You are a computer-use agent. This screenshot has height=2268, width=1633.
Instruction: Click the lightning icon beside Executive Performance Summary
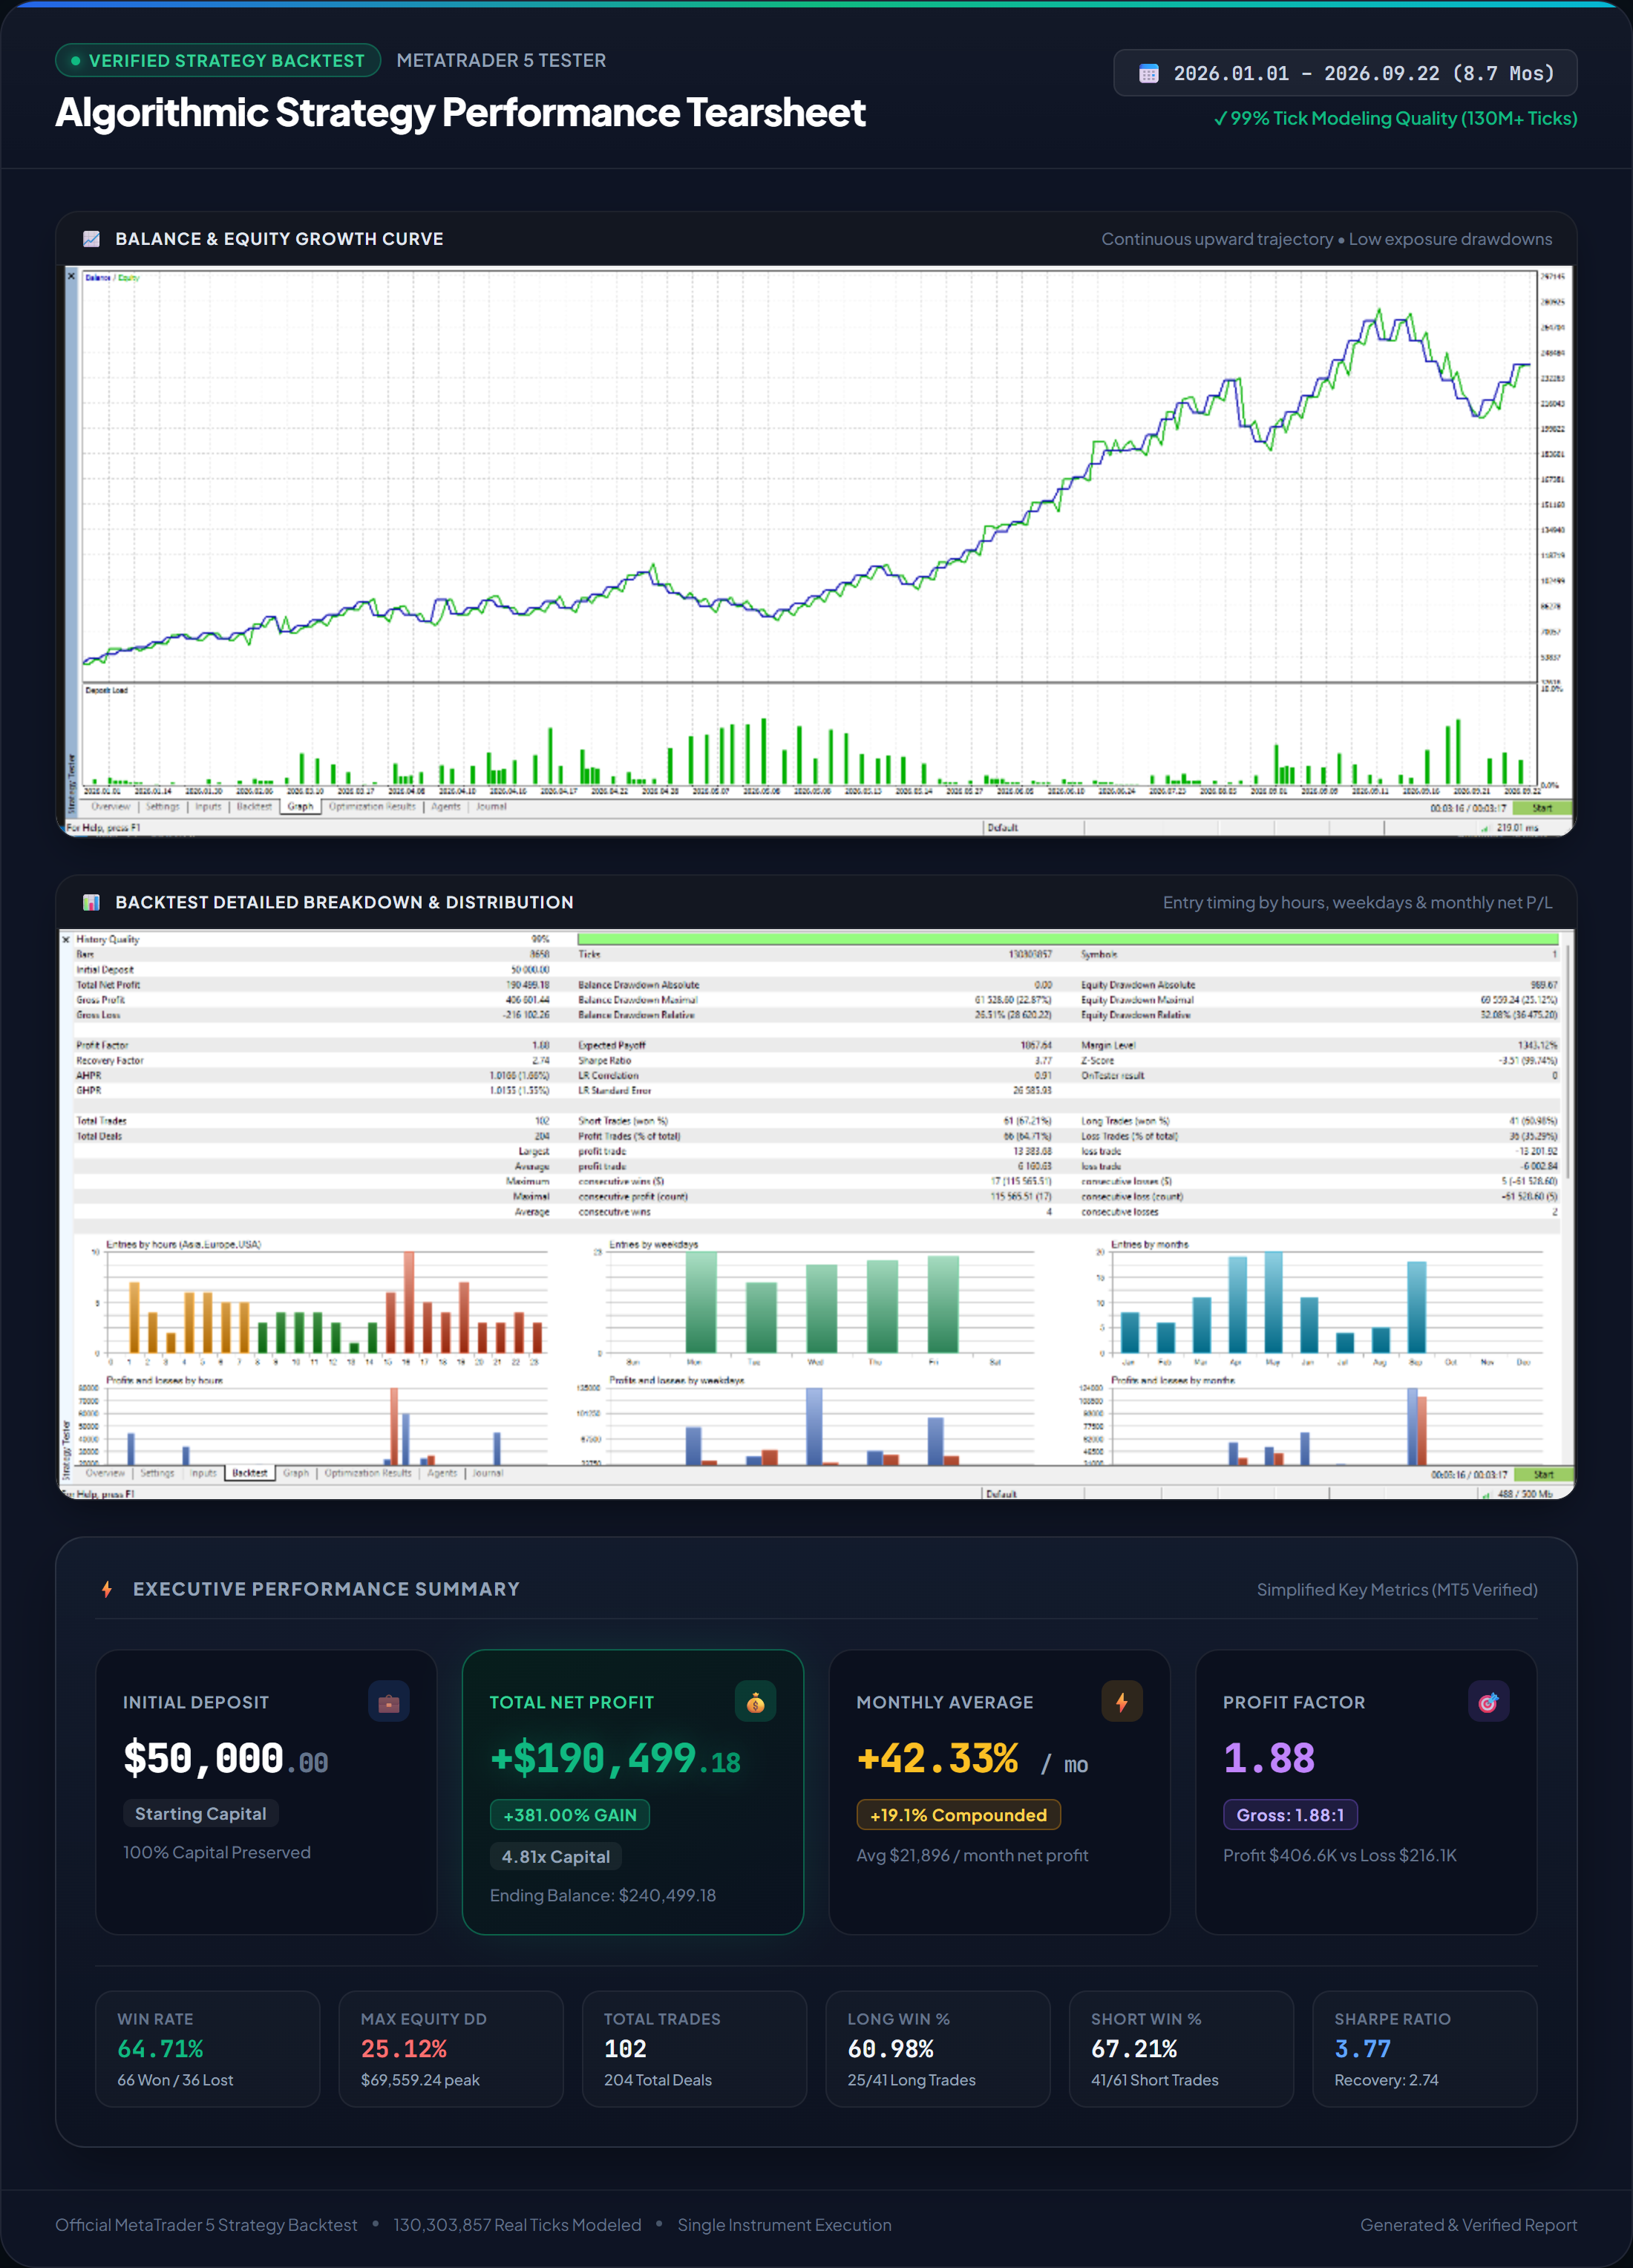[107, 1589]
